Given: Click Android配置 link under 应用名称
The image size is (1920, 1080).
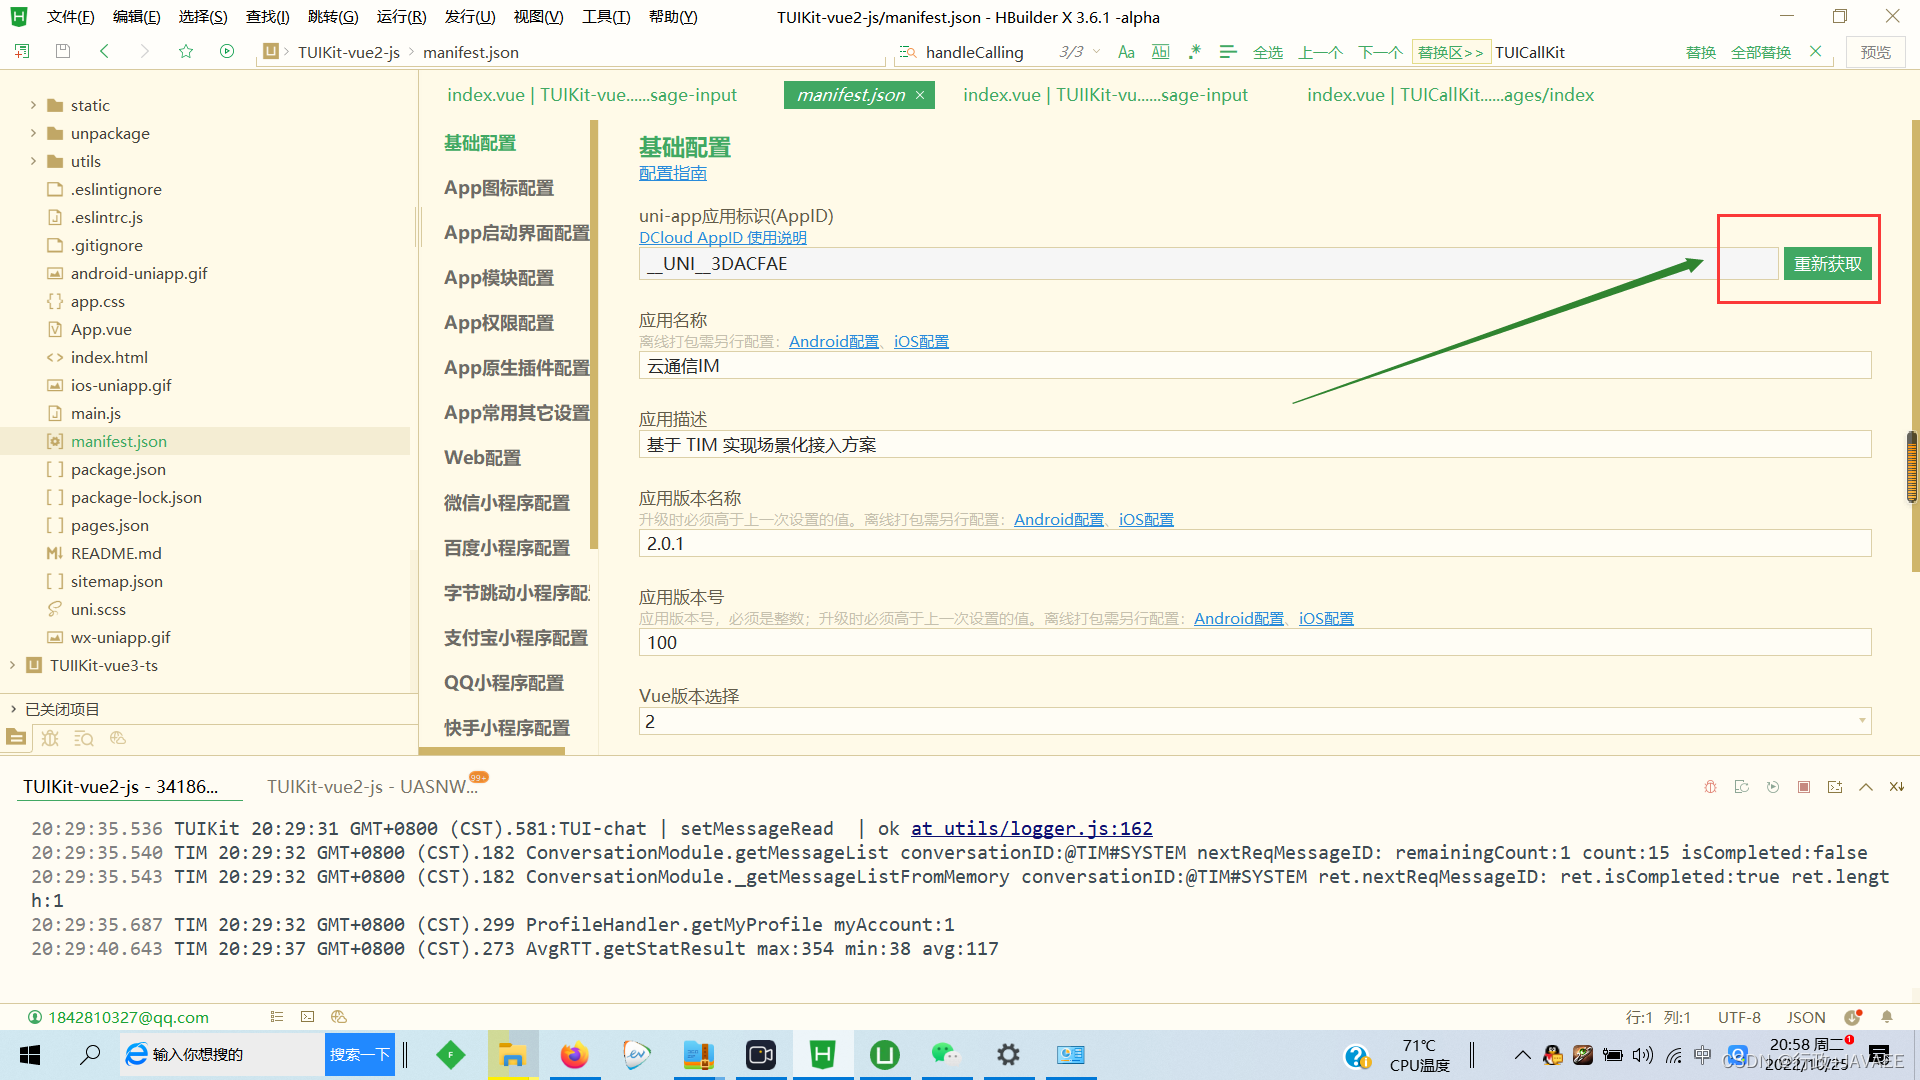Looking at the screenshot, I should pos(834,341).
